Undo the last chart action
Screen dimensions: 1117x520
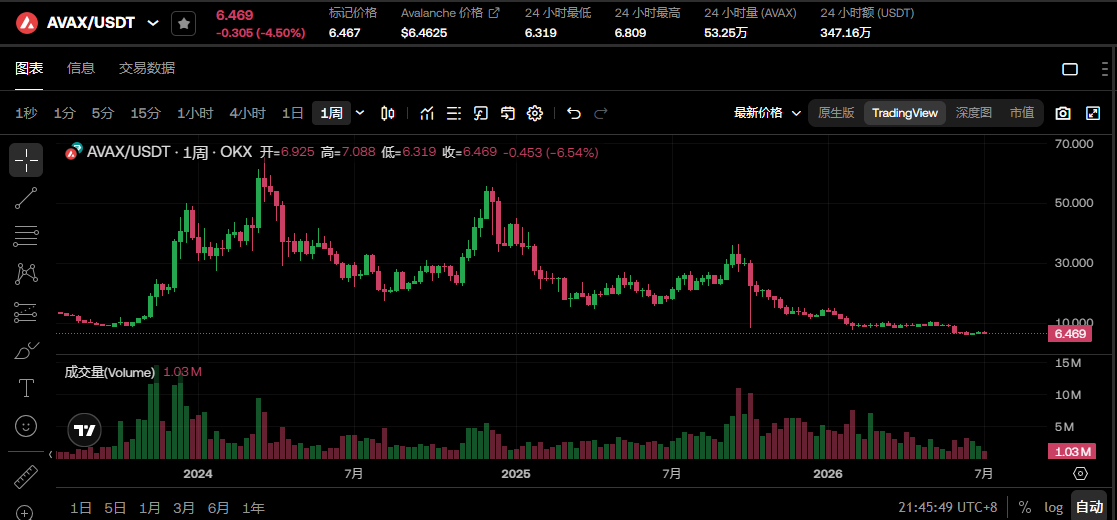pyautogui.click(x=574, y=113)
